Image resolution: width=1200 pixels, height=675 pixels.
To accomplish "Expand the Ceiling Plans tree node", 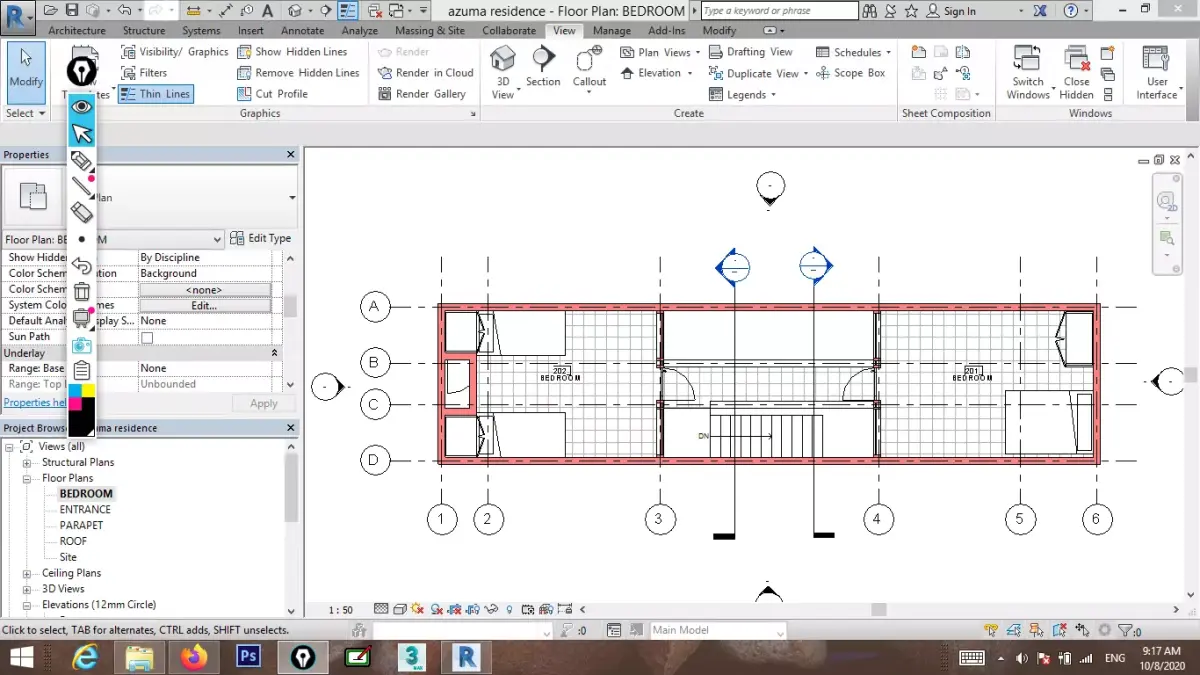I will (27, 574).
